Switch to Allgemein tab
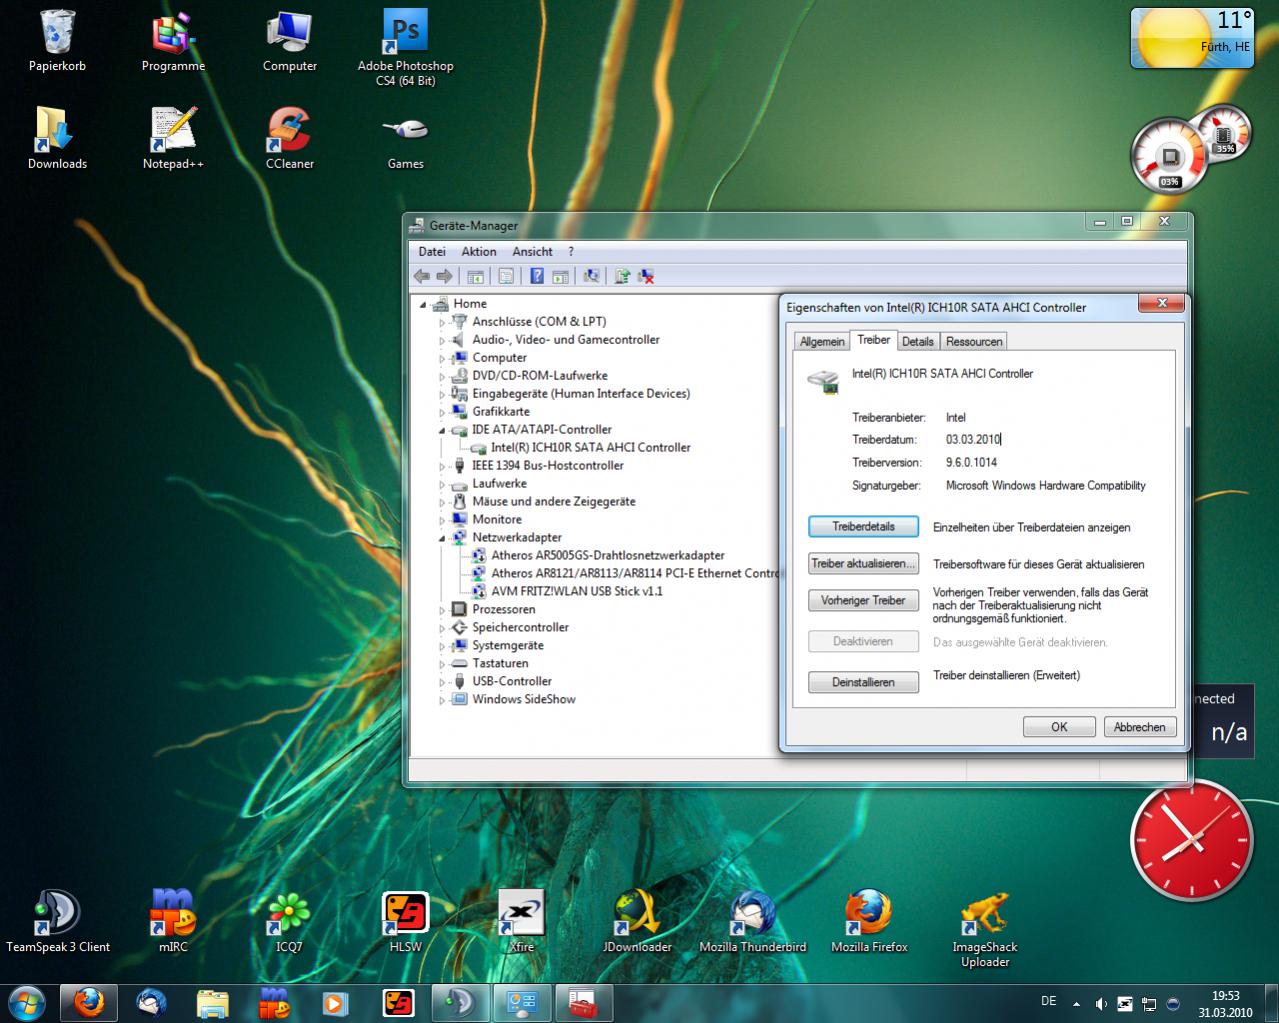This screenshot has height=1023, width=1279. [822, 342]
